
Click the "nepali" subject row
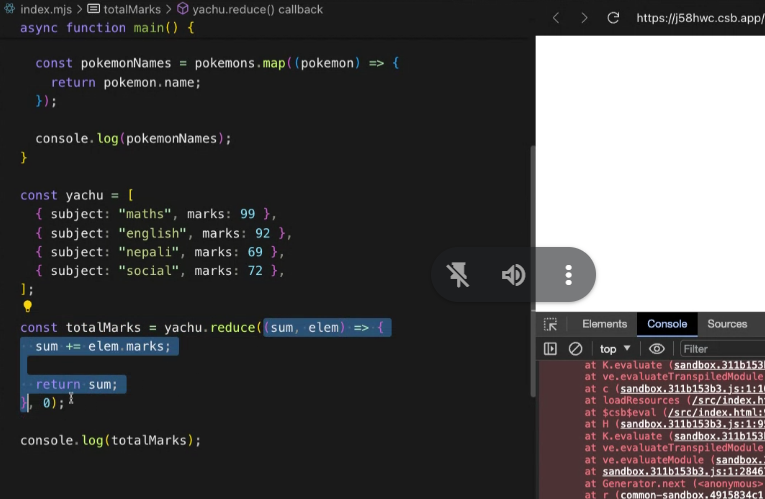tap(160, 252)
